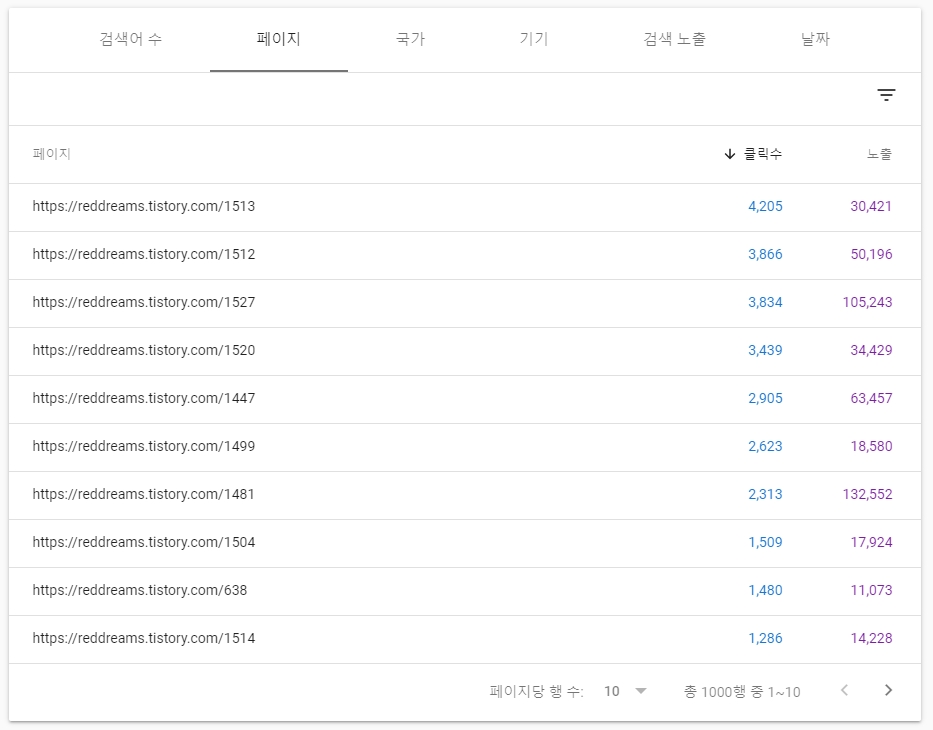Open the table filter icon
Viewport: 933px width, 730px height.
pyautogui.click(x=886, y=95)
